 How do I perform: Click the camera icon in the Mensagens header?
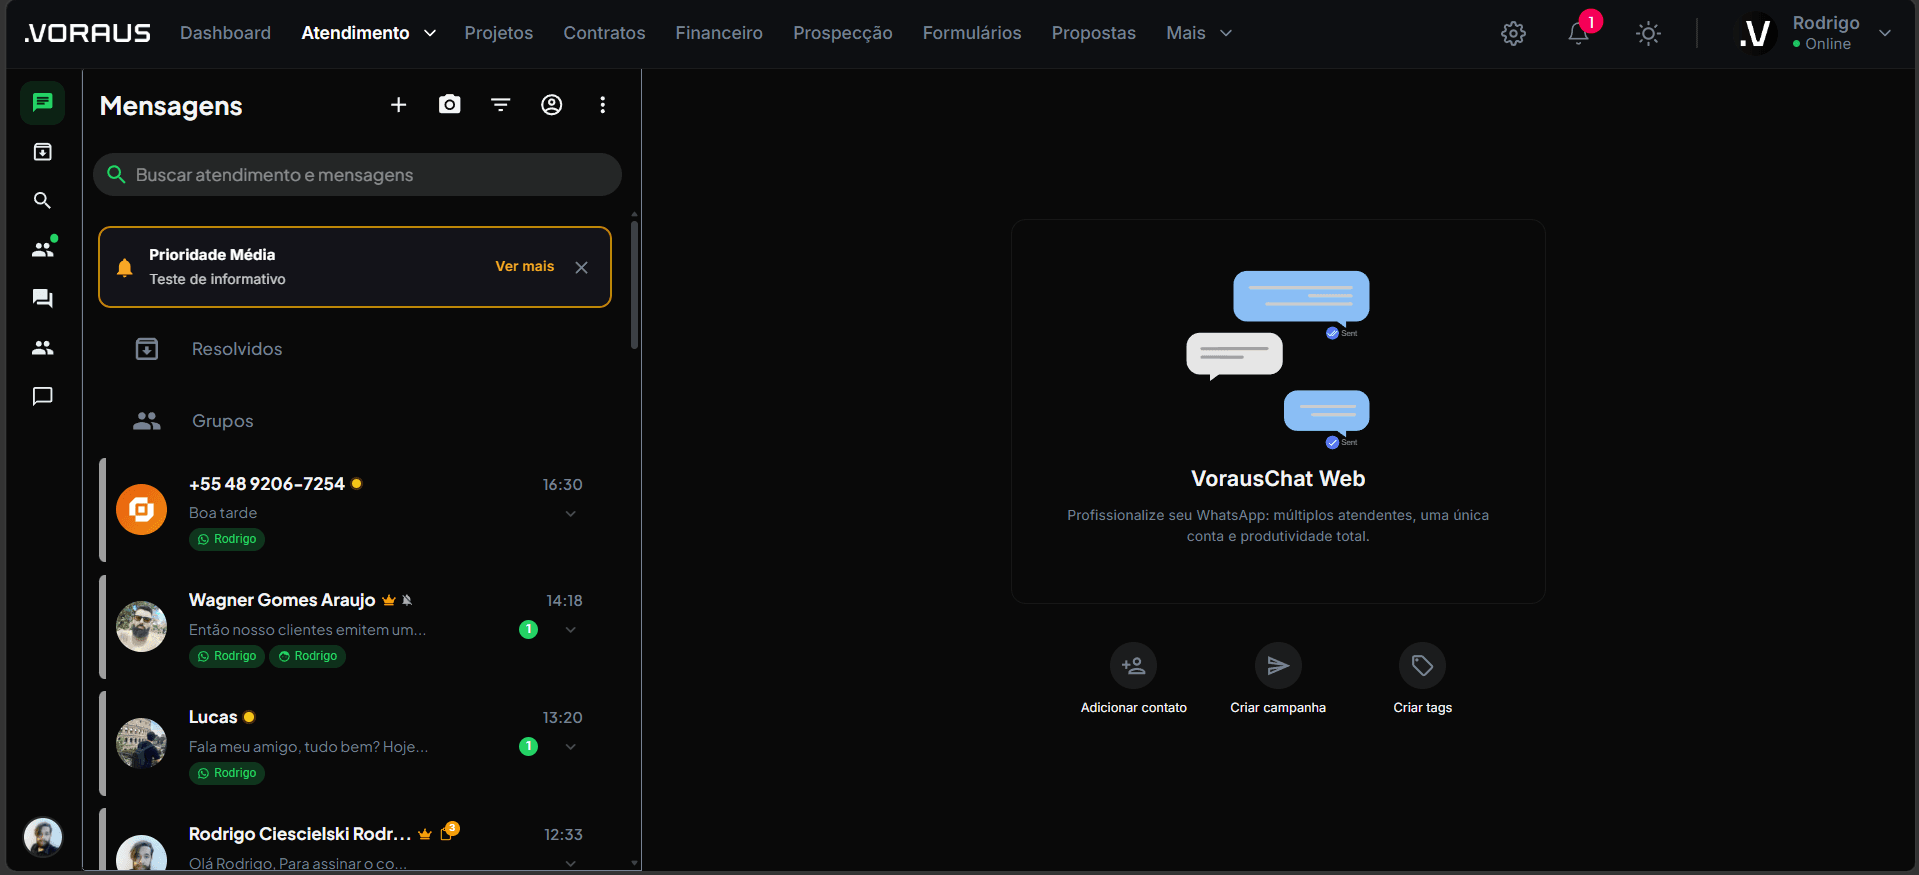pos(450,104)
